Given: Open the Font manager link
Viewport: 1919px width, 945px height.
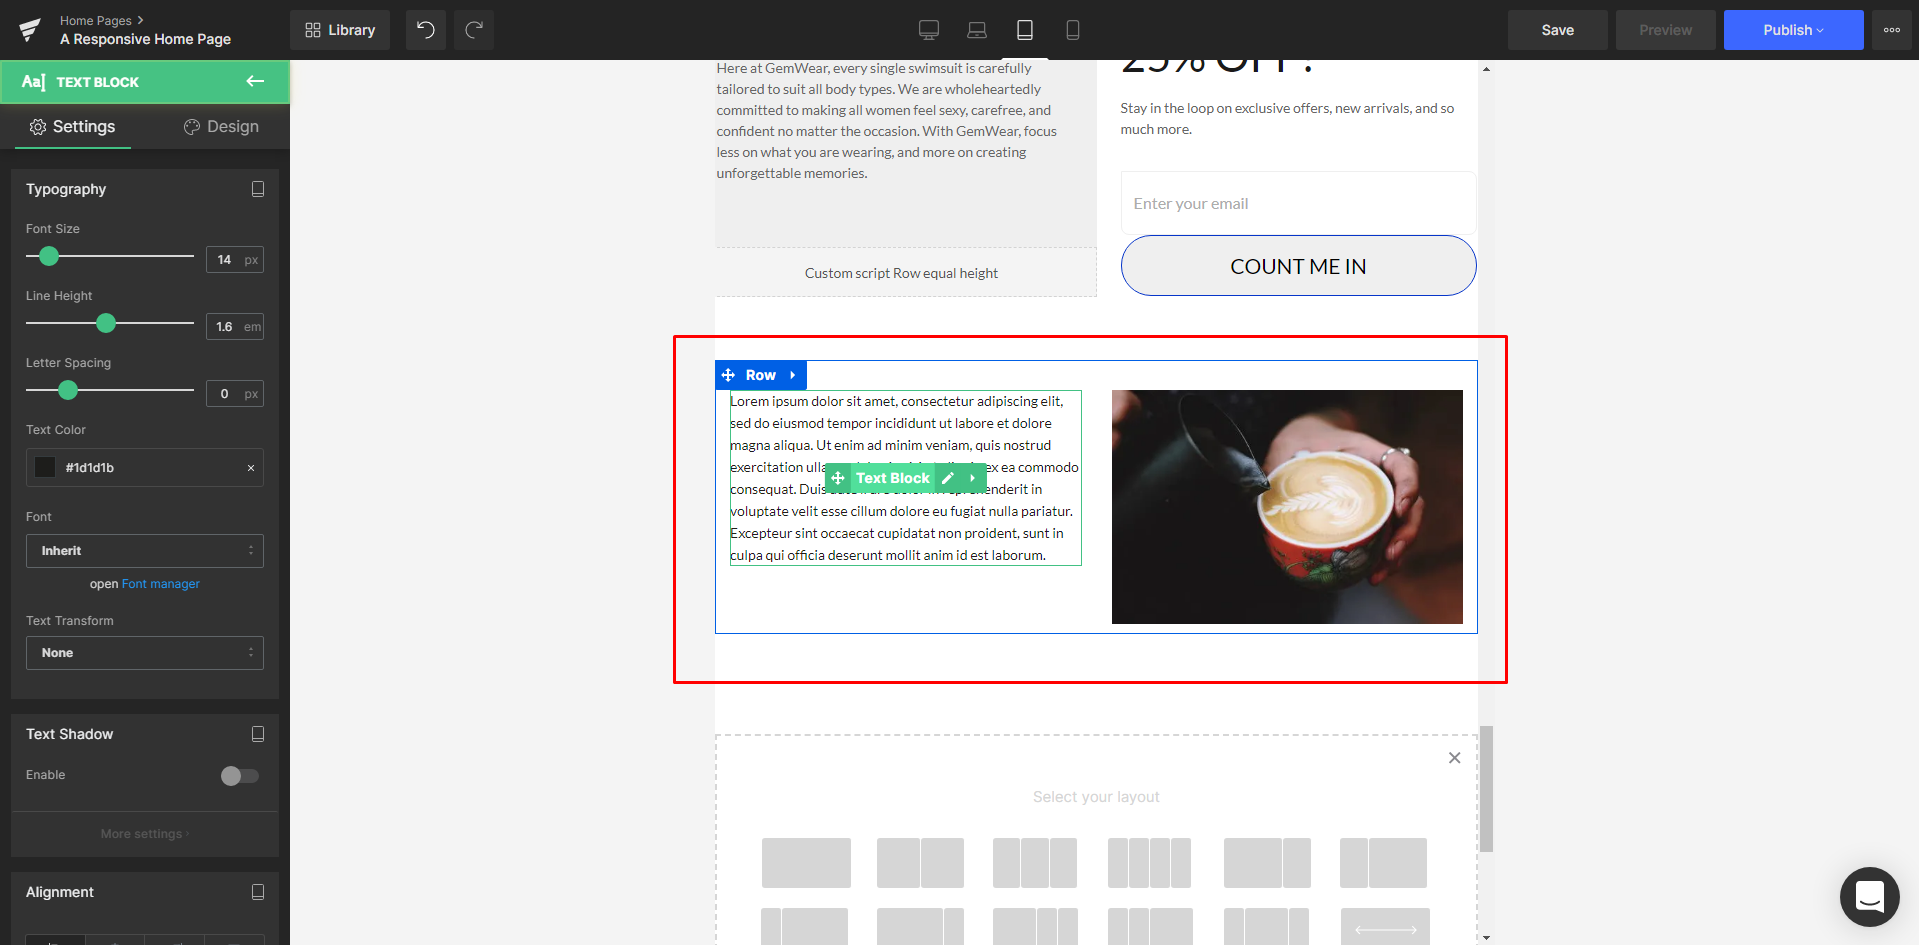Looking at the screenshot, I should tap(160, 584).
